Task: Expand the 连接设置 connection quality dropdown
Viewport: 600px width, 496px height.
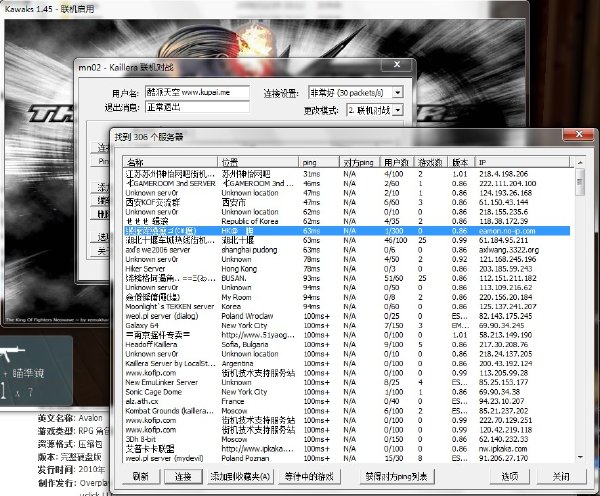Action: (398, 93)
